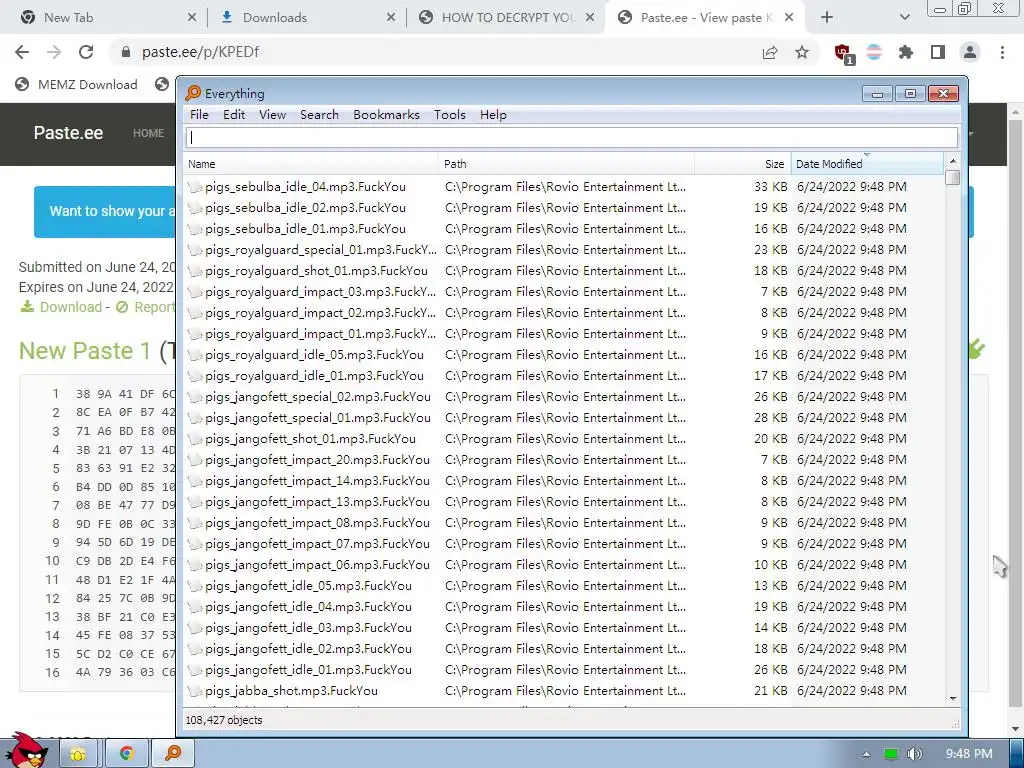
Task: Select file icon of pigs_jabba_shot.mp3.FuckYou
Action: coord(195,691)
